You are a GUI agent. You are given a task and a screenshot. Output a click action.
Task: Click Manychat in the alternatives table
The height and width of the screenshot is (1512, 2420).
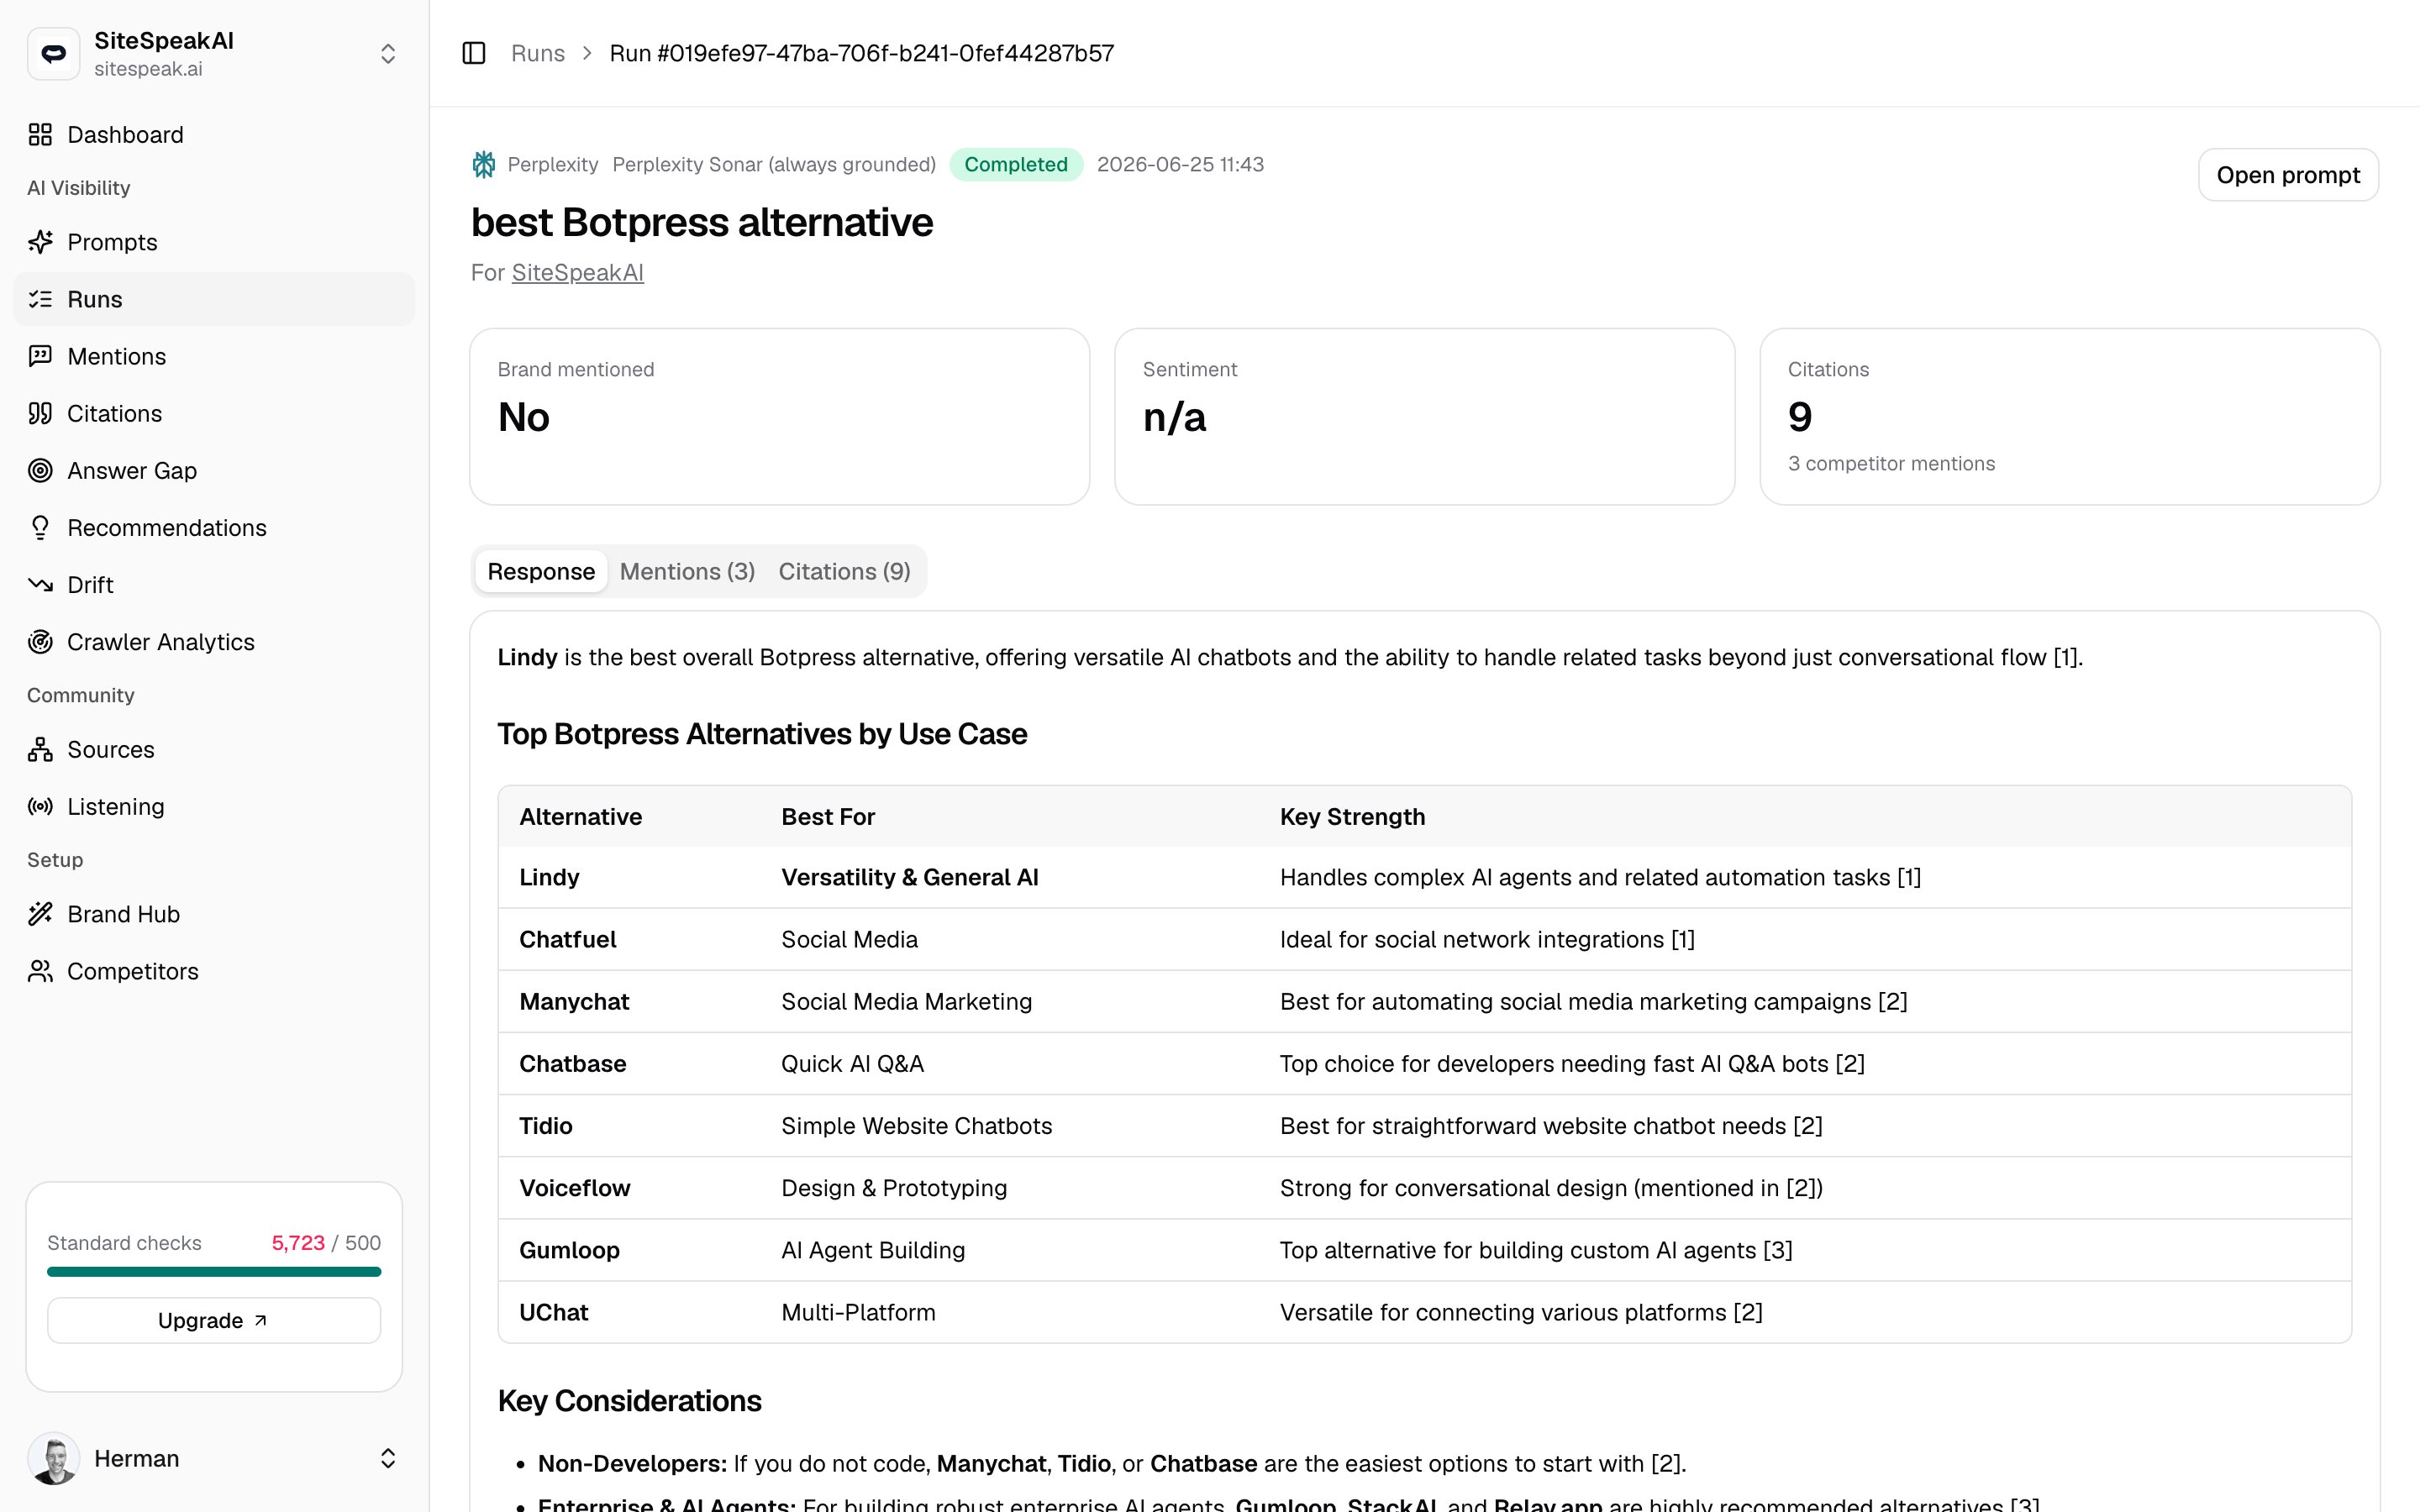click(574, 1001)
